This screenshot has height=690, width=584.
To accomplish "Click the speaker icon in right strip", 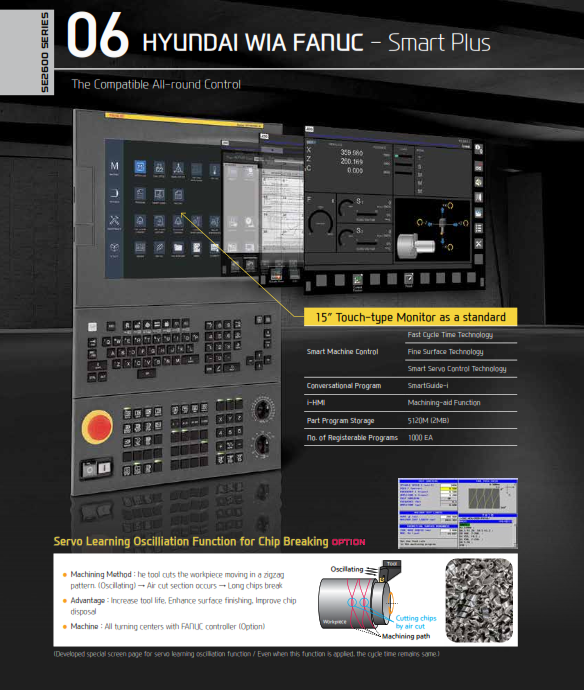I will tap(478, 181).
